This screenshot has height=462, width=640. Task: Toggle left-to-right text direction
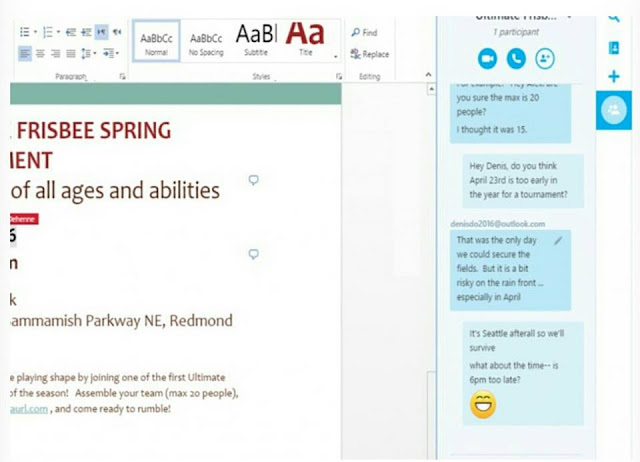coord(102,32)
